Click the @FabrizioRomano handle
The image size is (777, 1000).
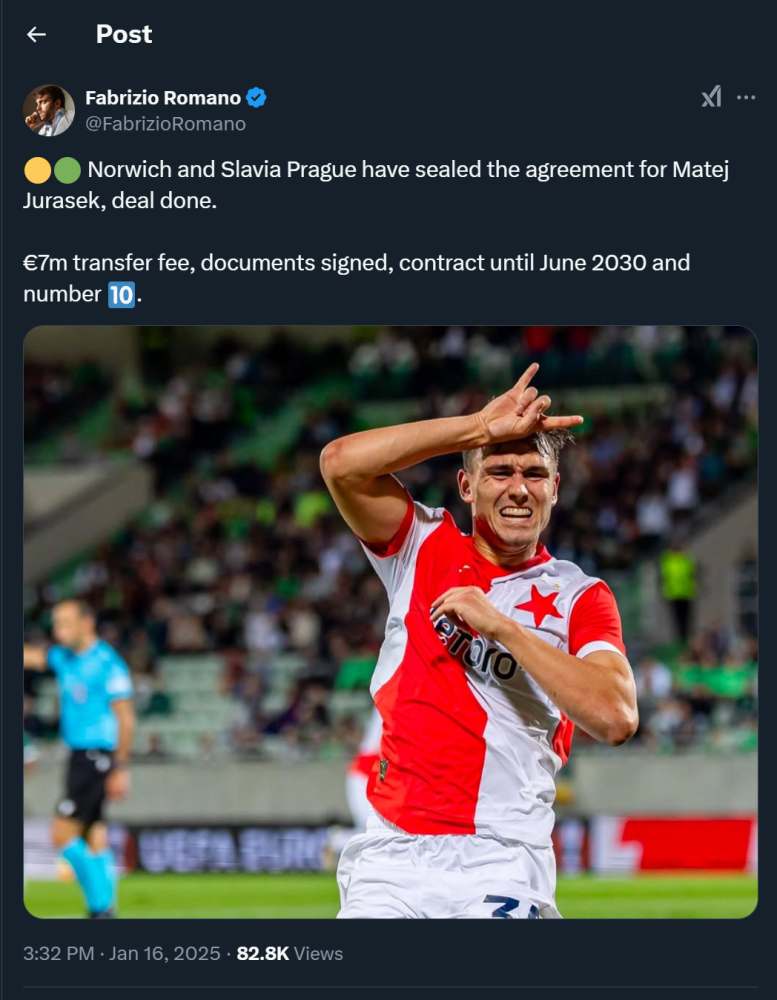tap(165, 124)
